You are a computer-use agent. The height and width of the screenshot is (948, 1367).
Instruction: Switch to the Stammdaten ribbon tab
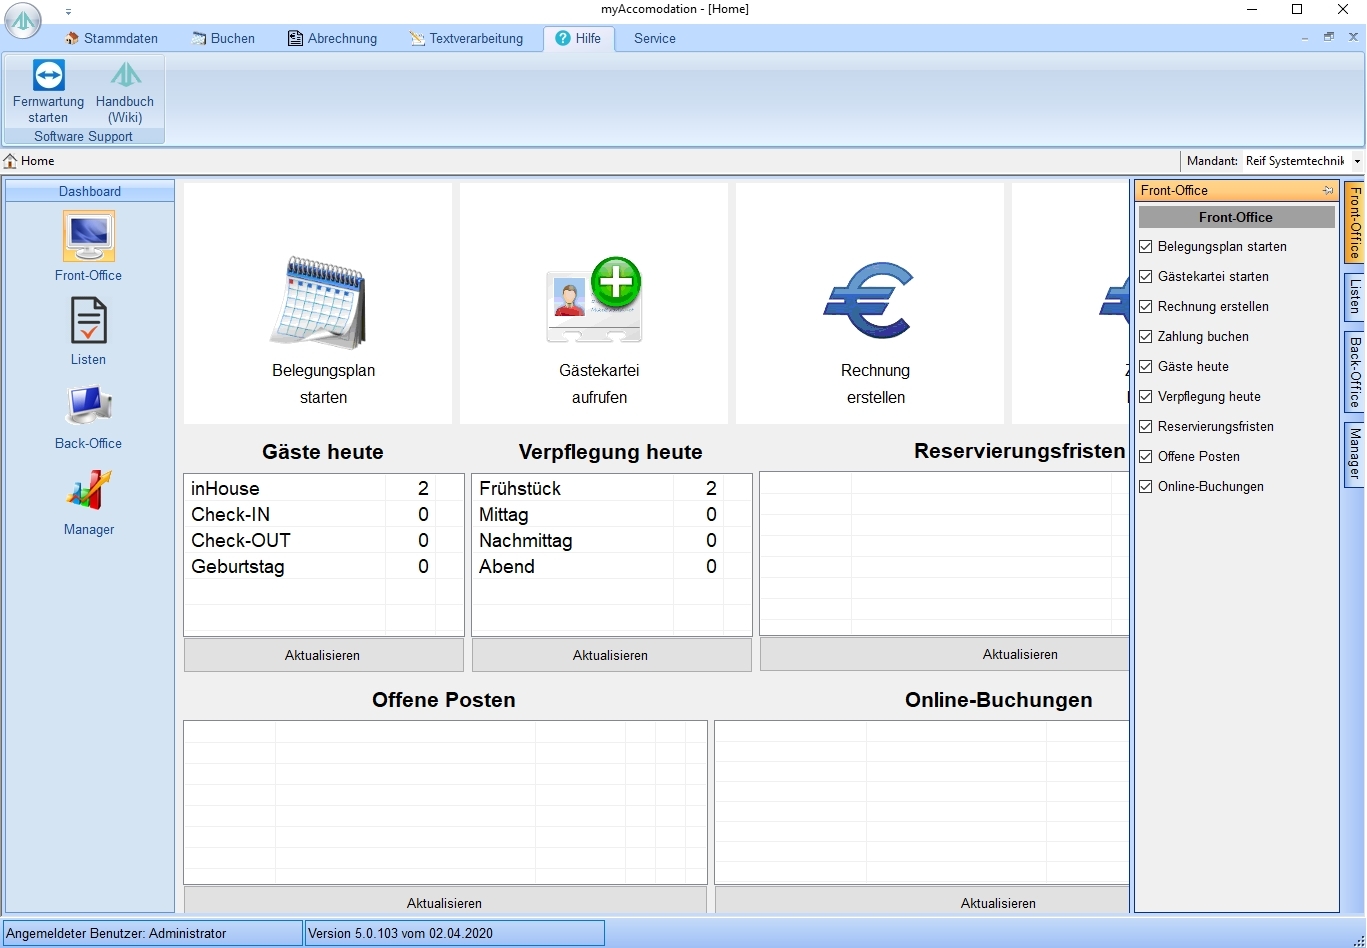coord(112,39)
